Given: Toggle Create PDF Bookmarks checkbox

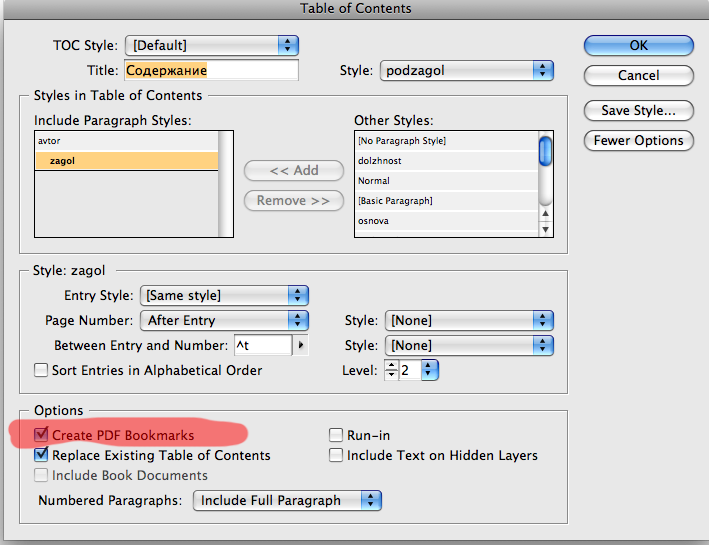Looking at the screenshot, I should (x=41, y=435).
